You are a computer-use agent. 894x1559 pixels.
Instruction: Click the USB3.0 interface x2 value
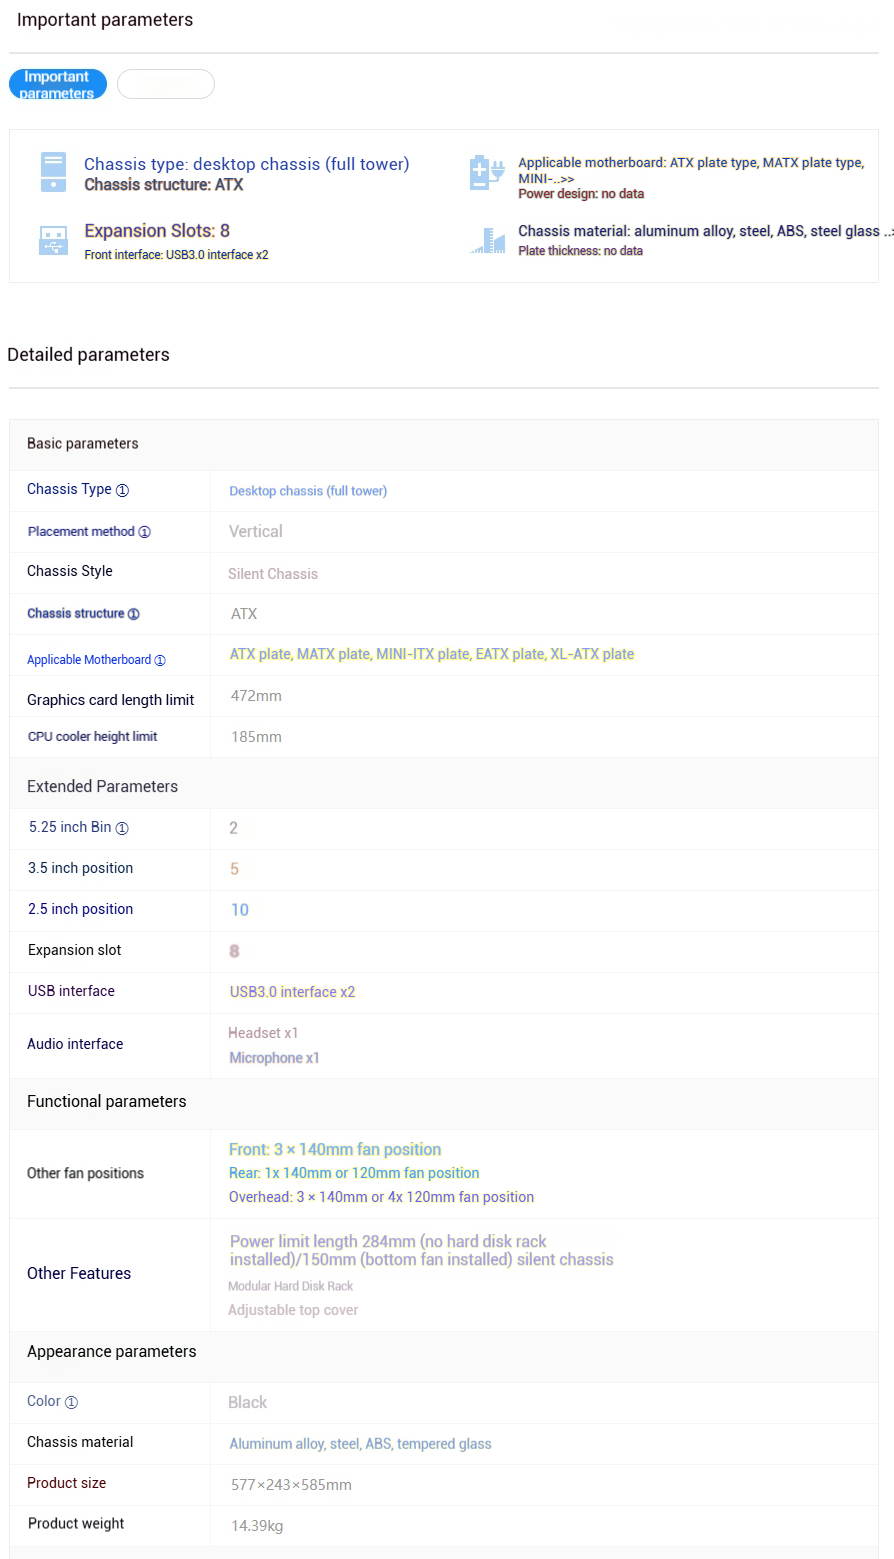(292, 992)
